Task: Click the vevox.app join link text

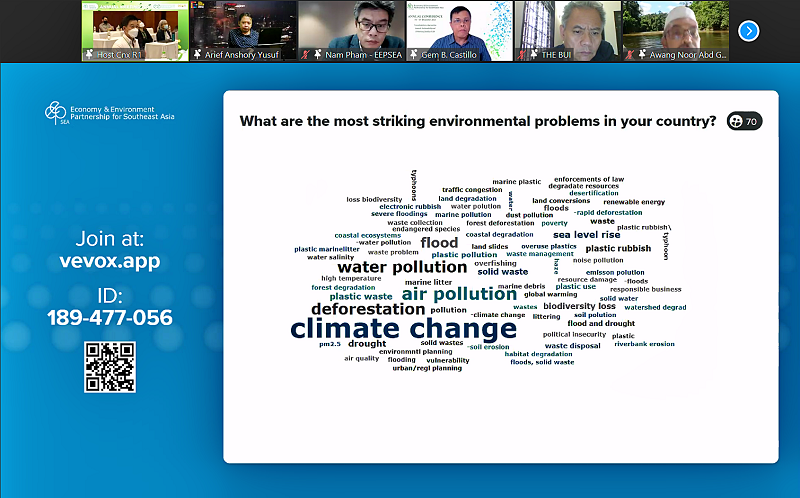Action: [x=110, y=262]
